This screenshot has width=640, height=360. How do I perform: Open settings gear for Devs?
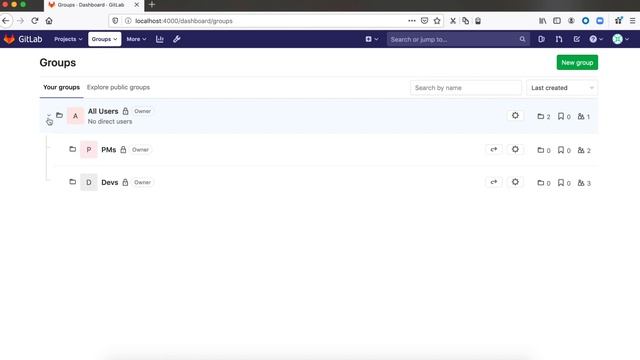click(515, 182)
